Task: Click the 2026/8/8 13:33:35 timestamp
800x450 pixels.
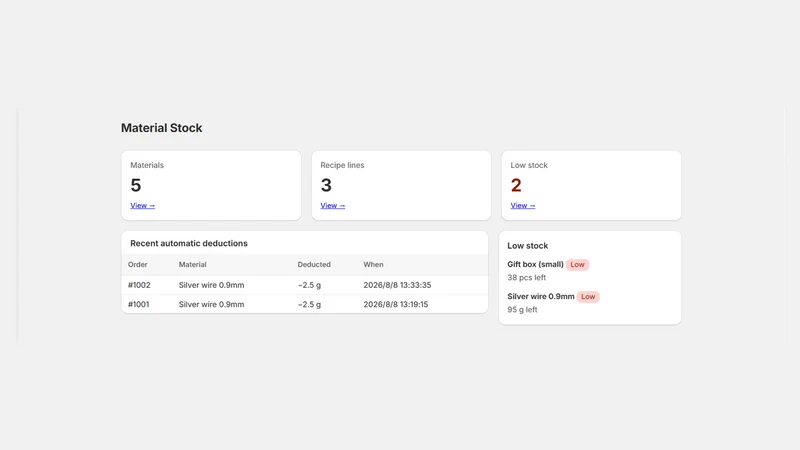Action: [x=397, y=285]
